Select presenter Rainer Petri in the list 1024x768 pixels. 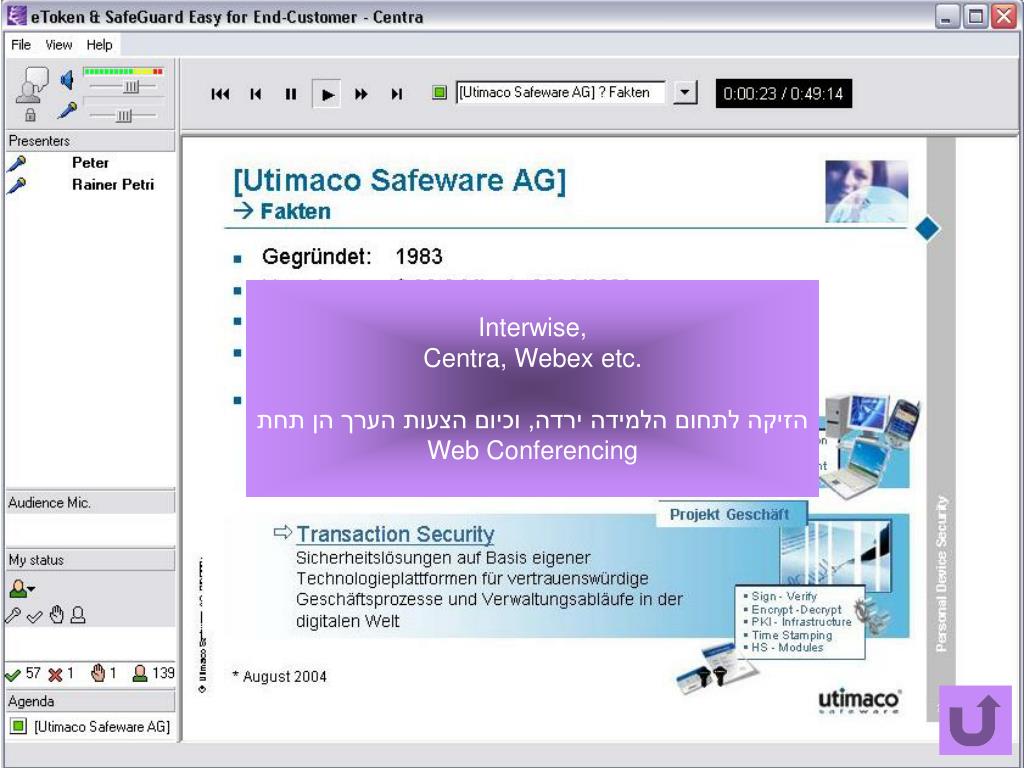pyautogui.click(x=113, y=185)
